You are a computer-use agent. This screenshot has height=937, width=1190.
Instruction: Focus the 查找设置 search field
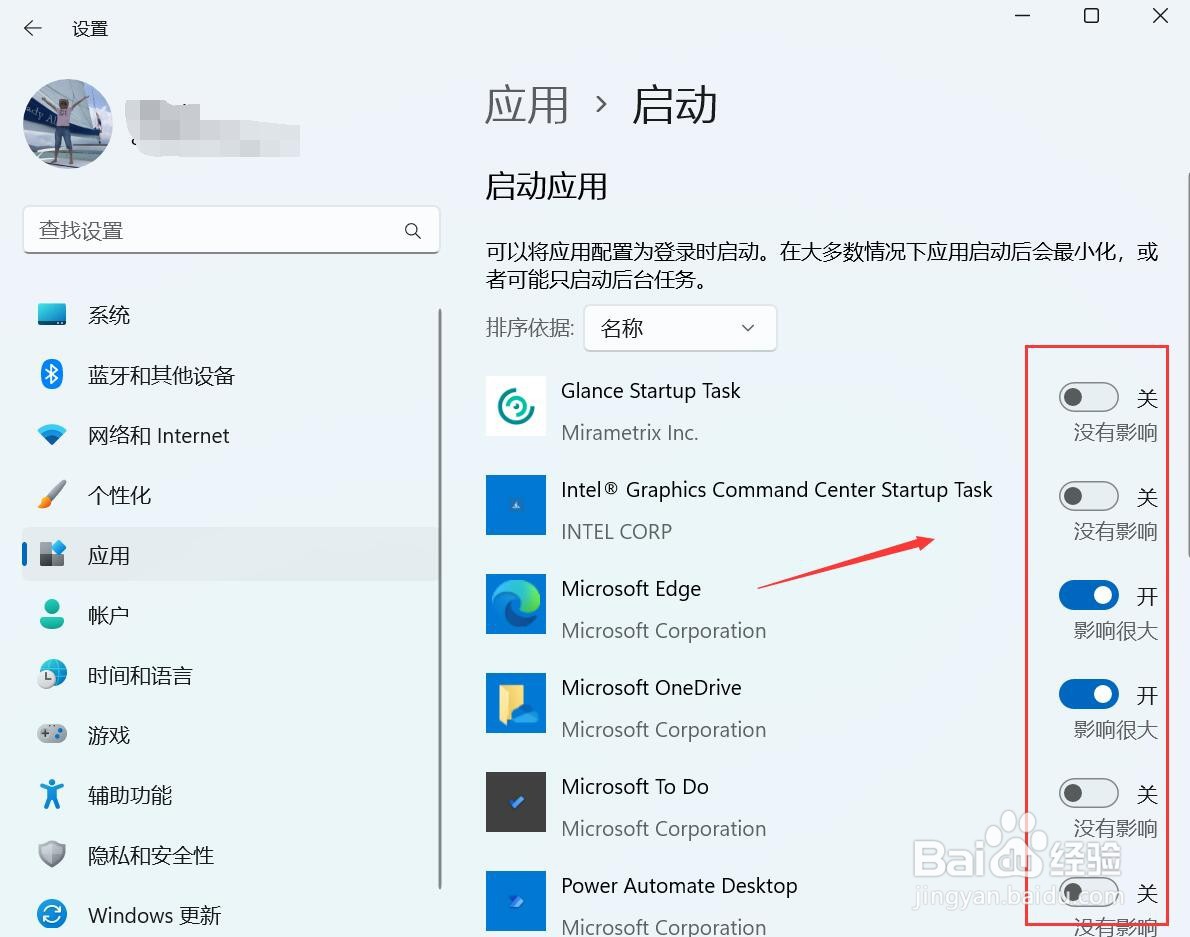[x=231, y=230]
